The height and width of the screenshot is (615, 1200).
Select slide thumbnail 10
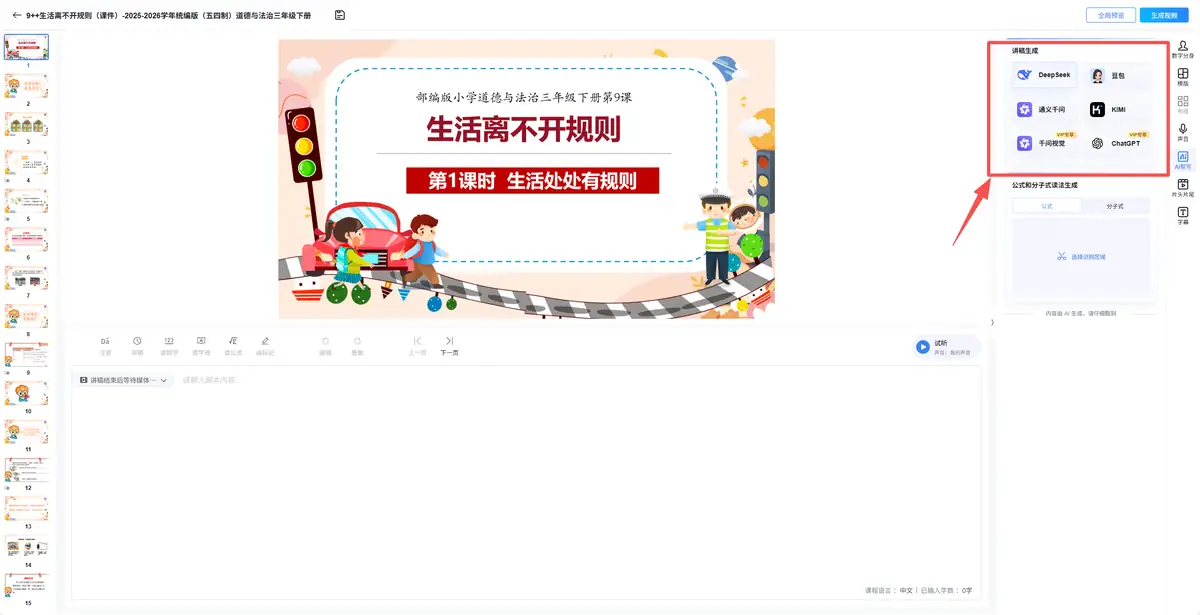27,393
